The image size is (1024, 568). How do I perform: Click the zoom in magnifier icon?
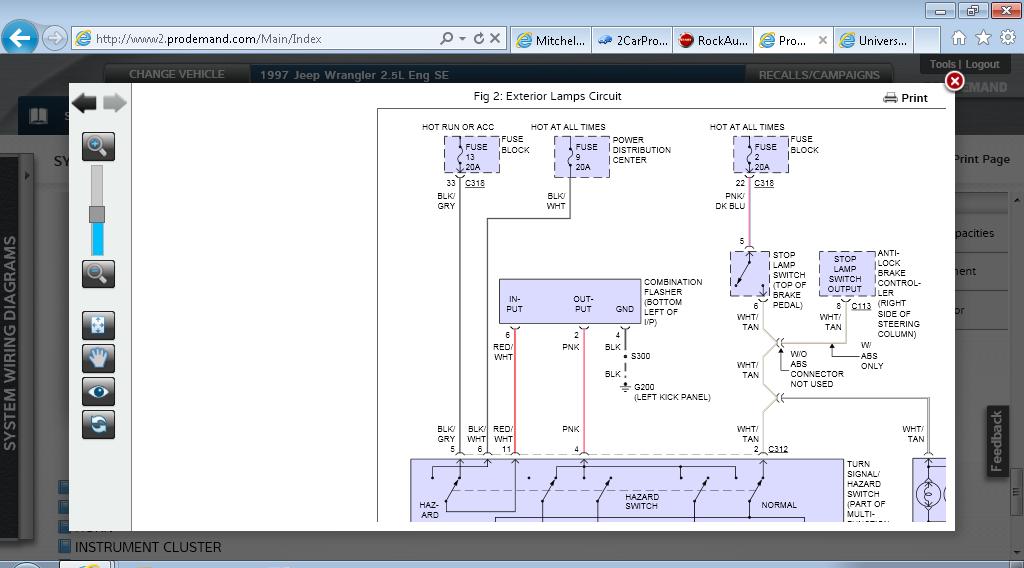(98, 146)
